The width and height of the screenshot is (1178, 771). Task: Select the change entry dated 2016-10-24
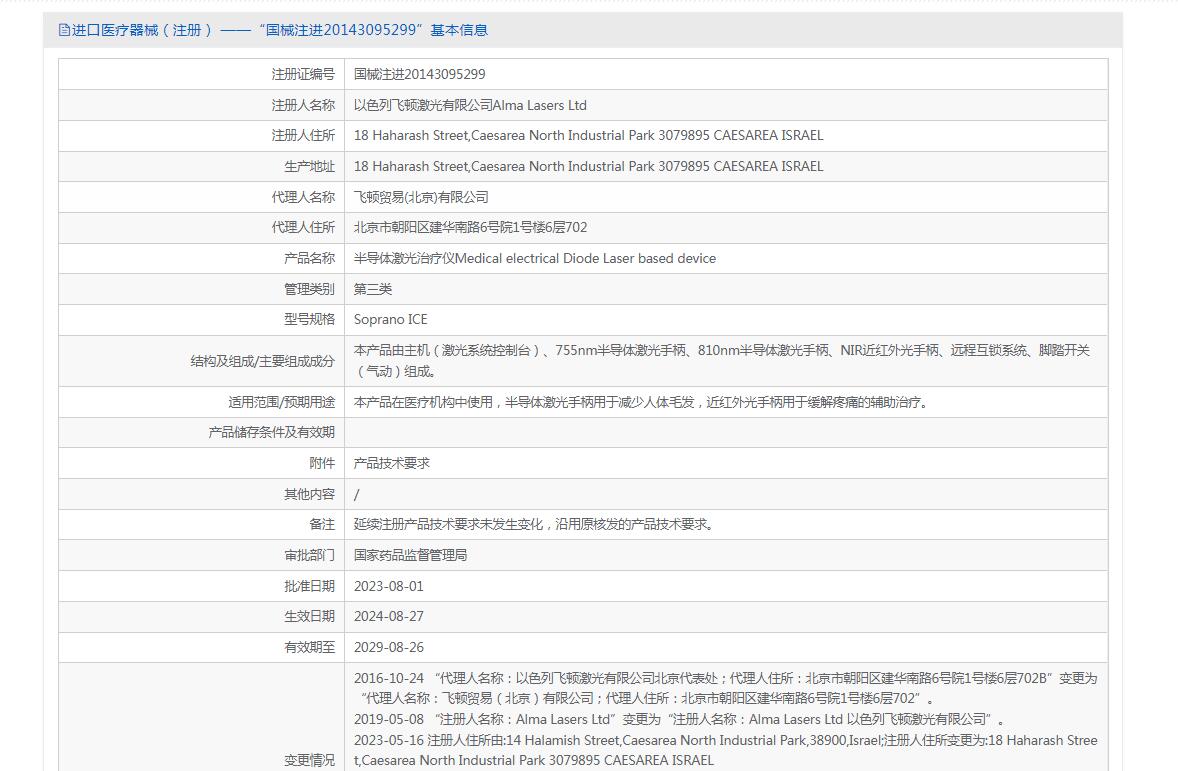click(x=726, y=688)
